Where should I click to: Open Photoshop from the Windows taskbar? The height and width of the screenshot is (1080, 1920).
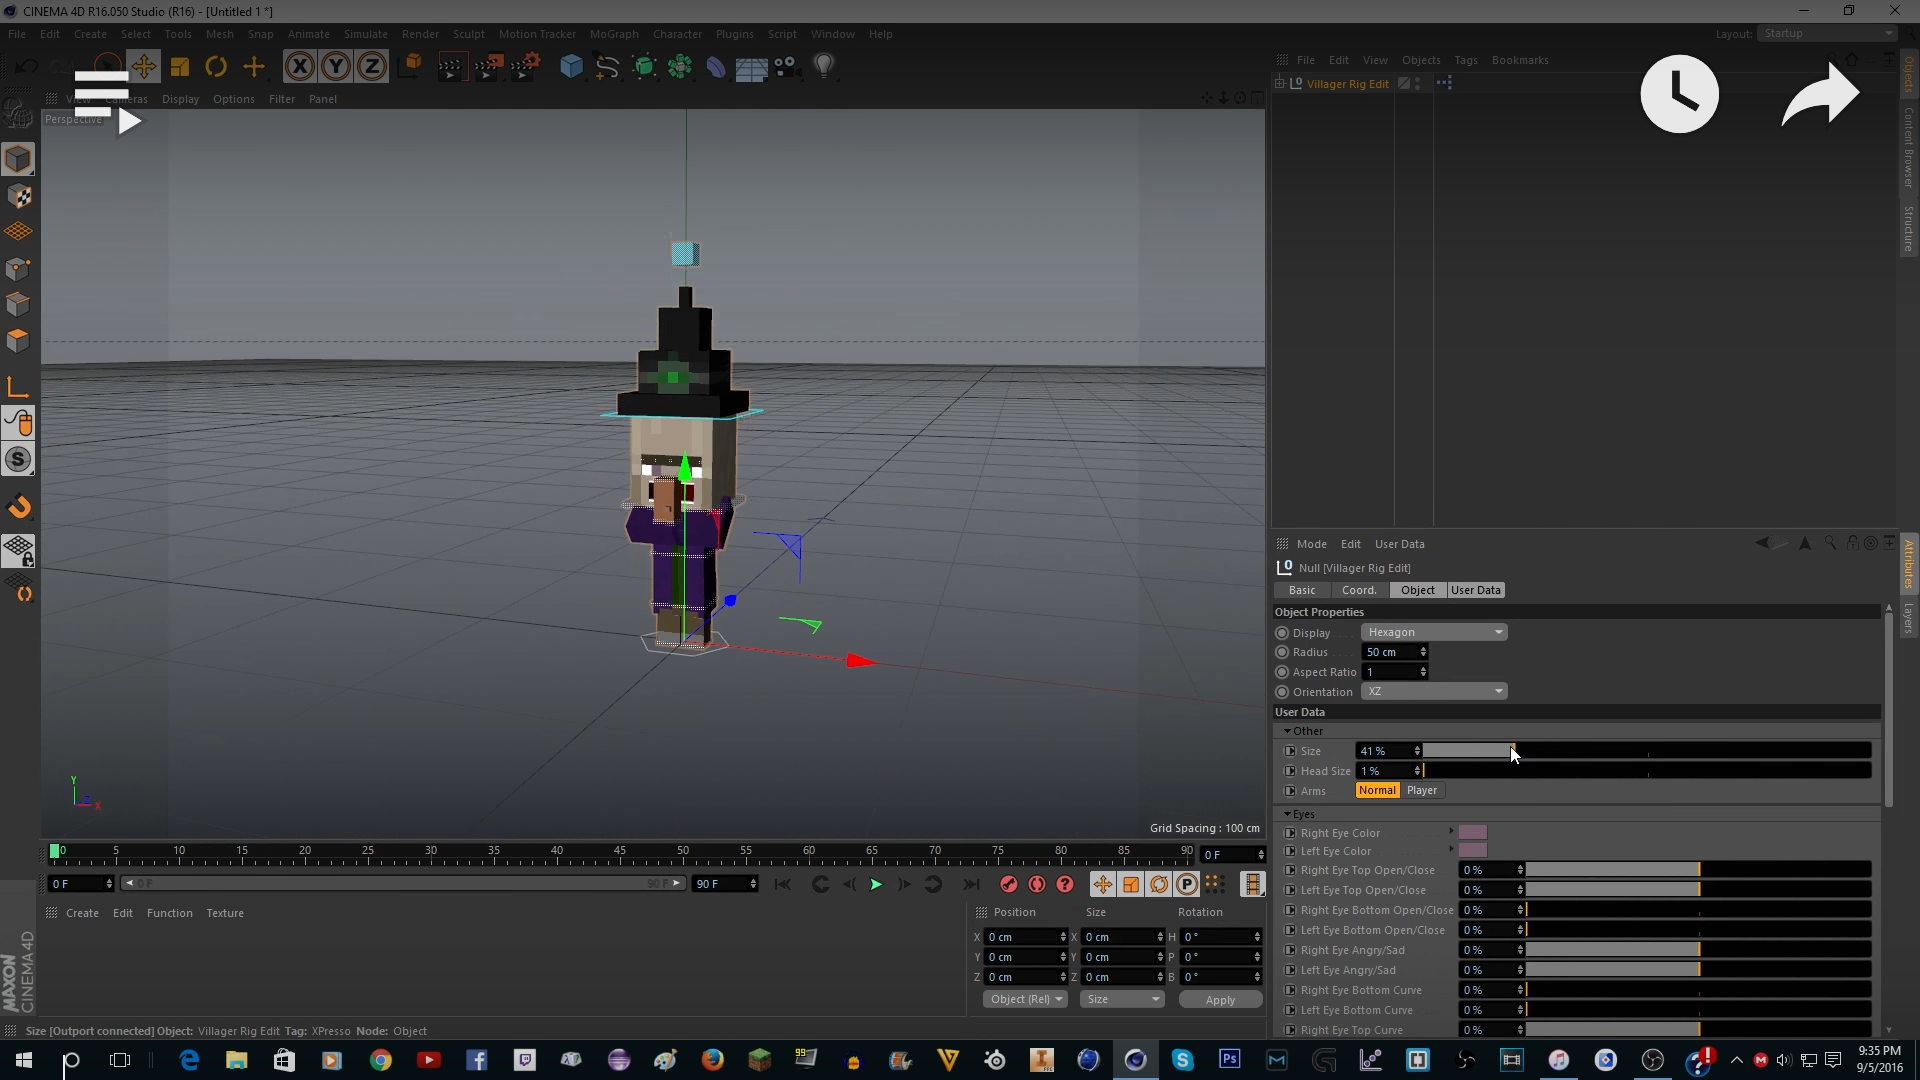[1228, 1060]
